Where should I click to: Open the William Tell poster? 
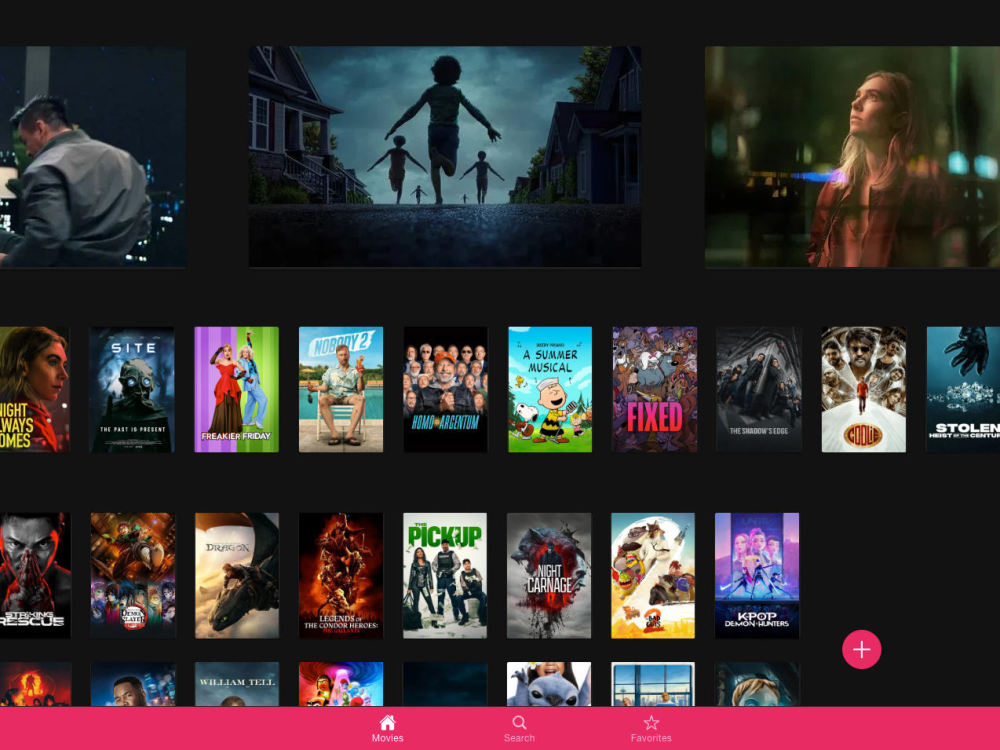coord(237,684)
